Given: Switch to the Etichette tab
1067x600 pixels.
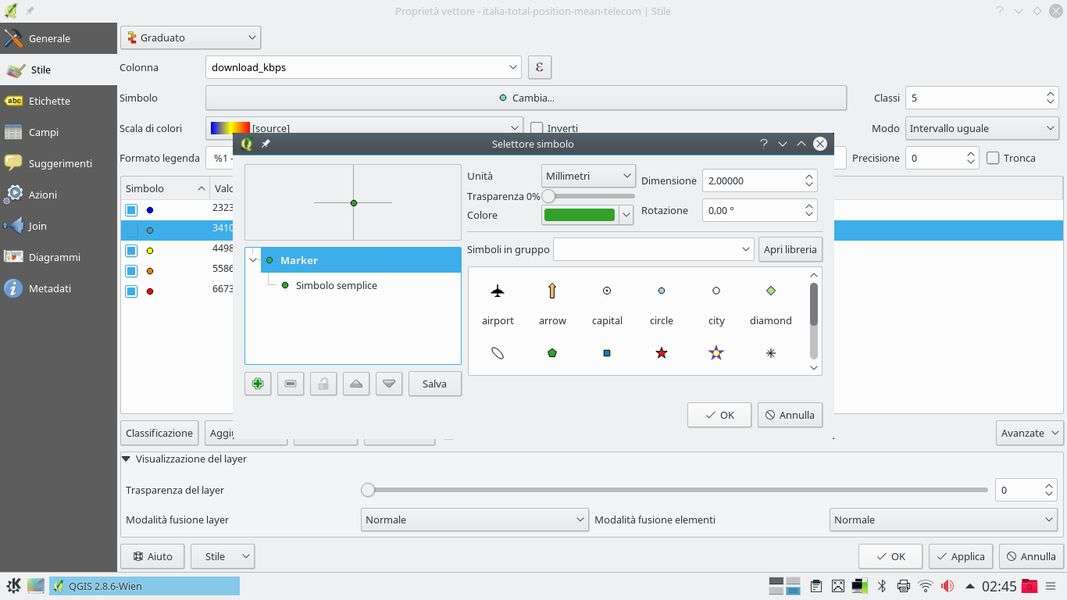Looking at the screenshot, I should pos(49,101).
